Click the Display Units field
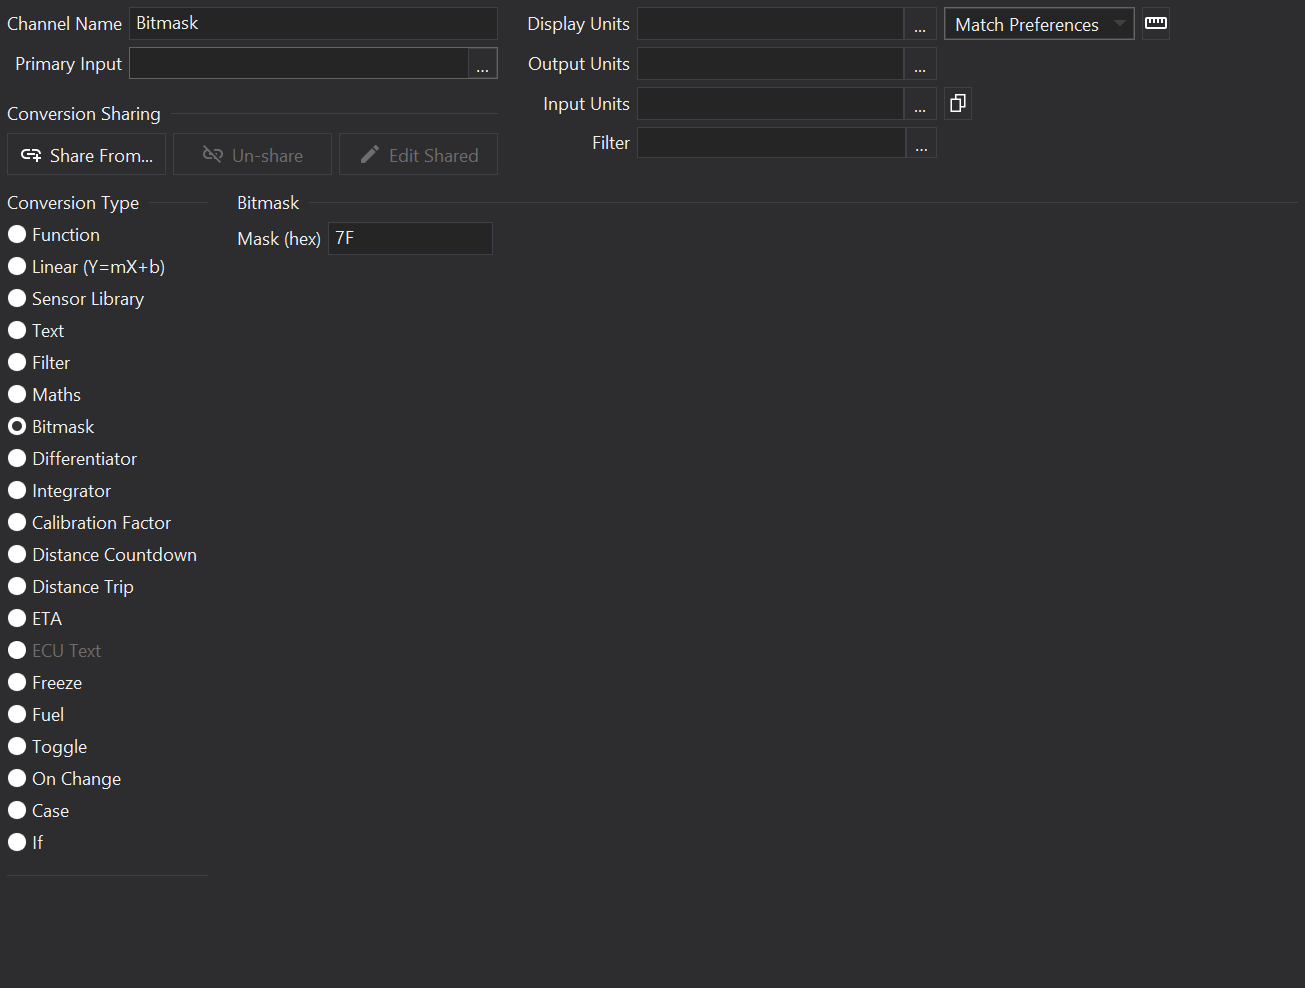Viewport: 1305px width, 988px height. (x=770, y=24)
